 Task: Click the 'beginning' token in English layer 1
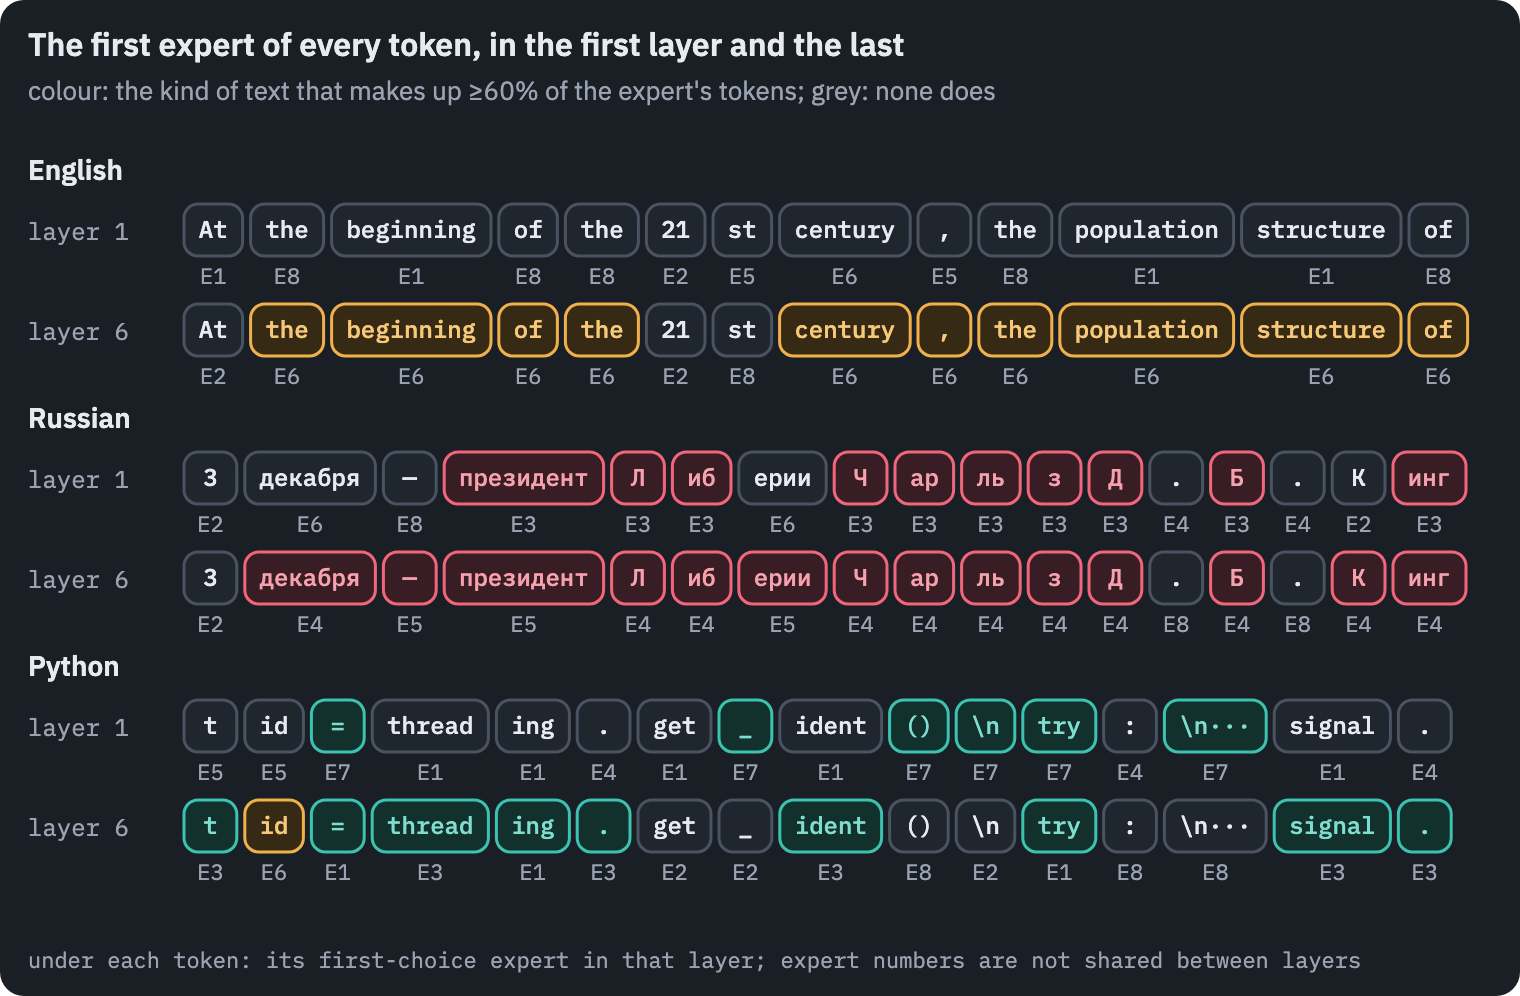point(411,230)
